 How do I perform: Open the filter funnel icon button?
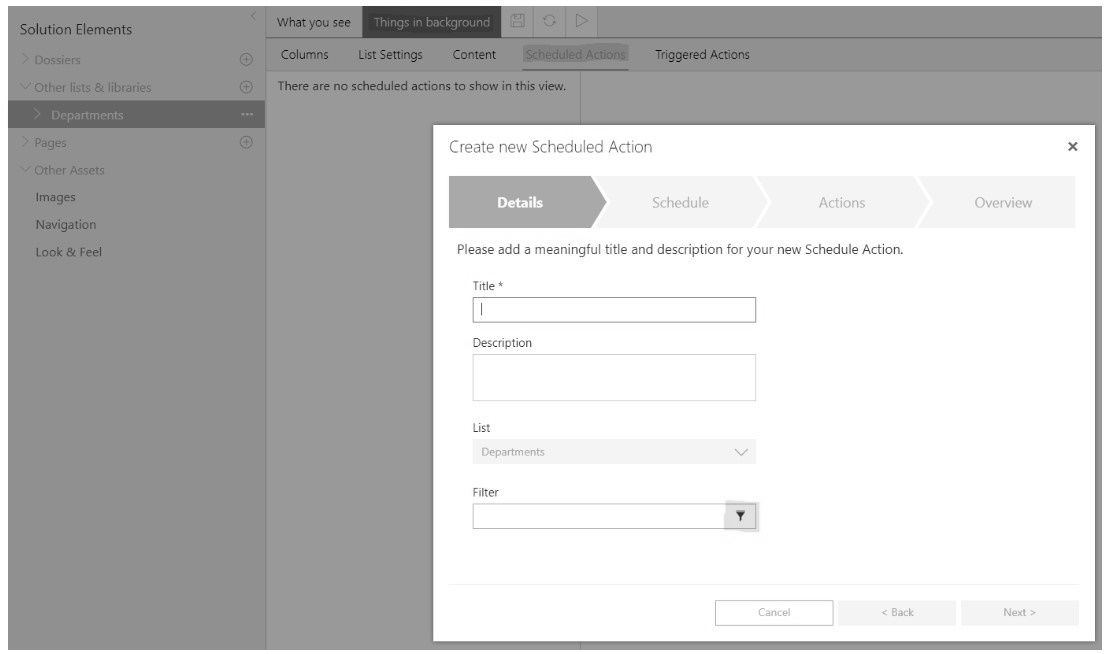pos(741,516)
